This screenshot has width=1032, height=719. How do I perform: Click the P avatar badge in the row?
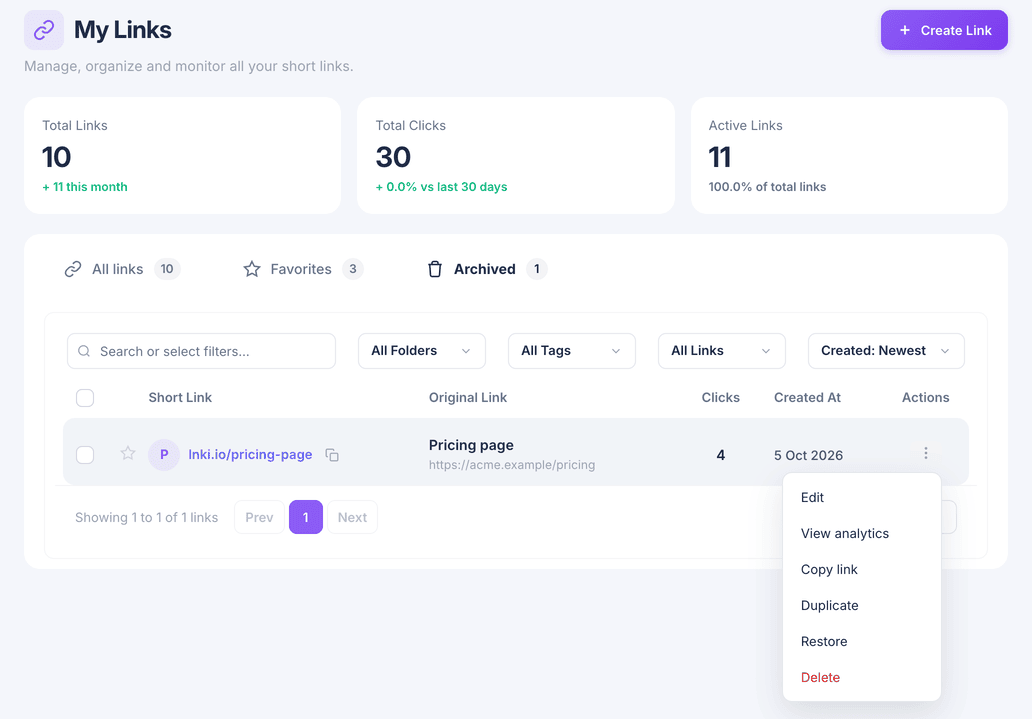click(164, 454)
